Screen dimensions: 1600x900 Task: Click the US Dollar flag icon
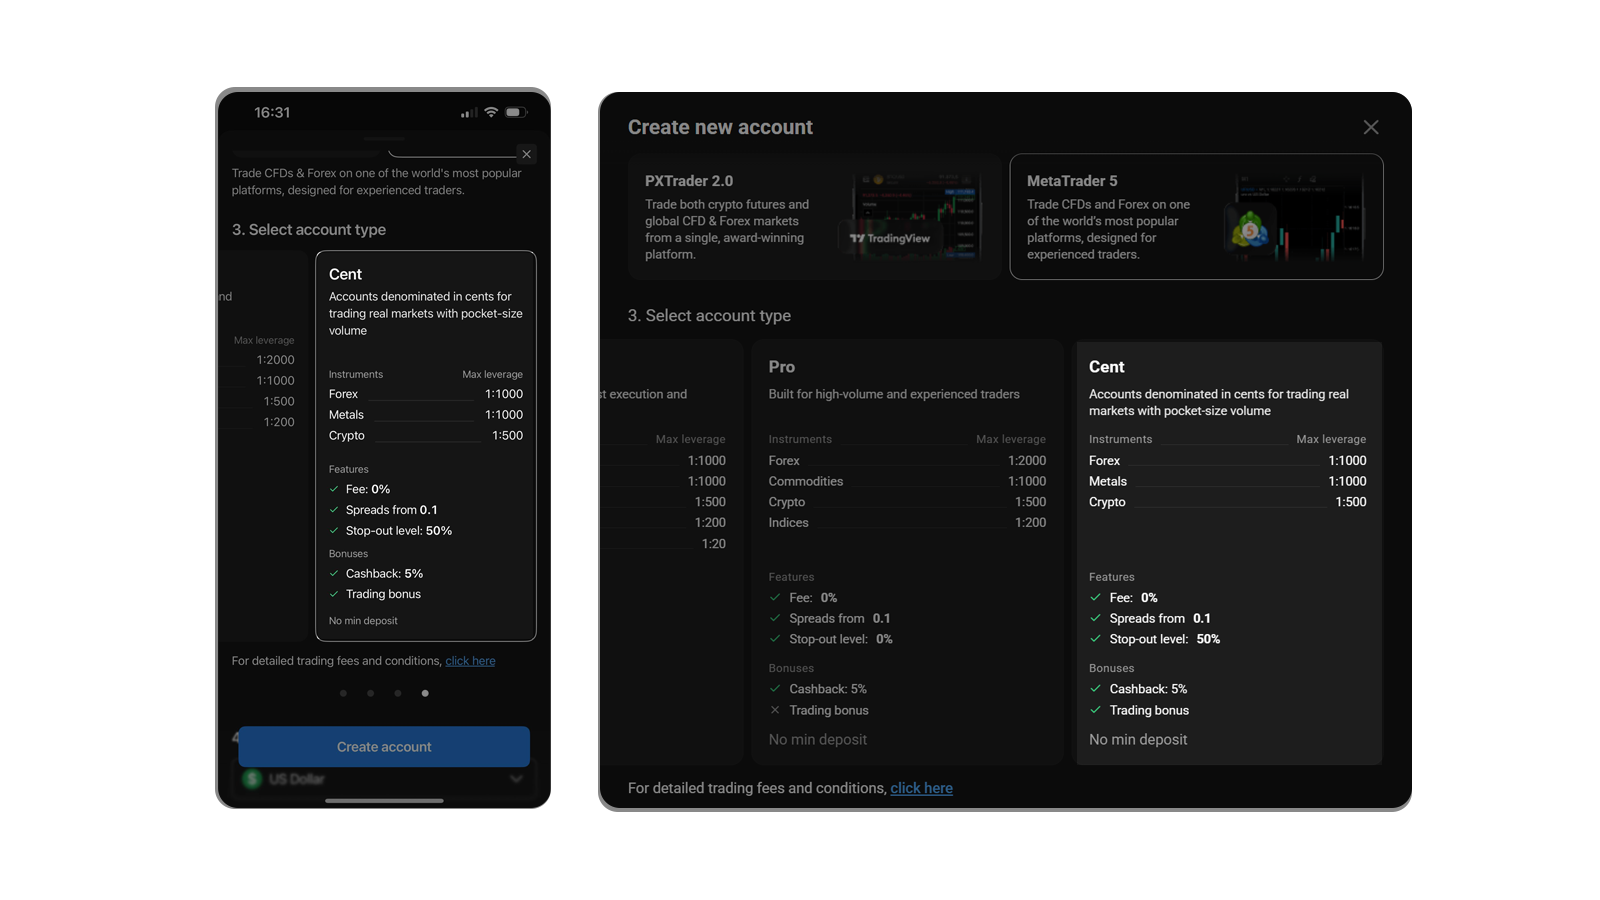pos(252,779)
